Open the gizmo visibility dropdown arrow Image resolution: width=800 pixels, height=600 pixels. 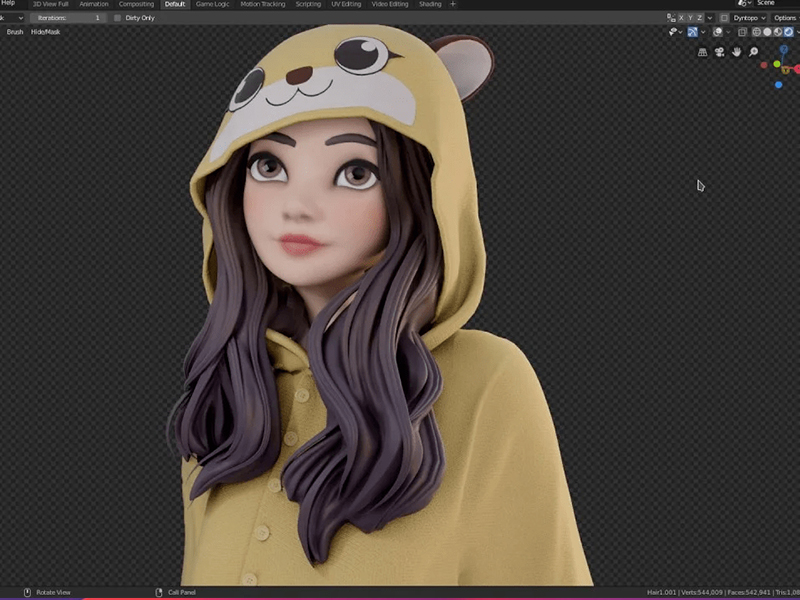(x=704, y=32)
